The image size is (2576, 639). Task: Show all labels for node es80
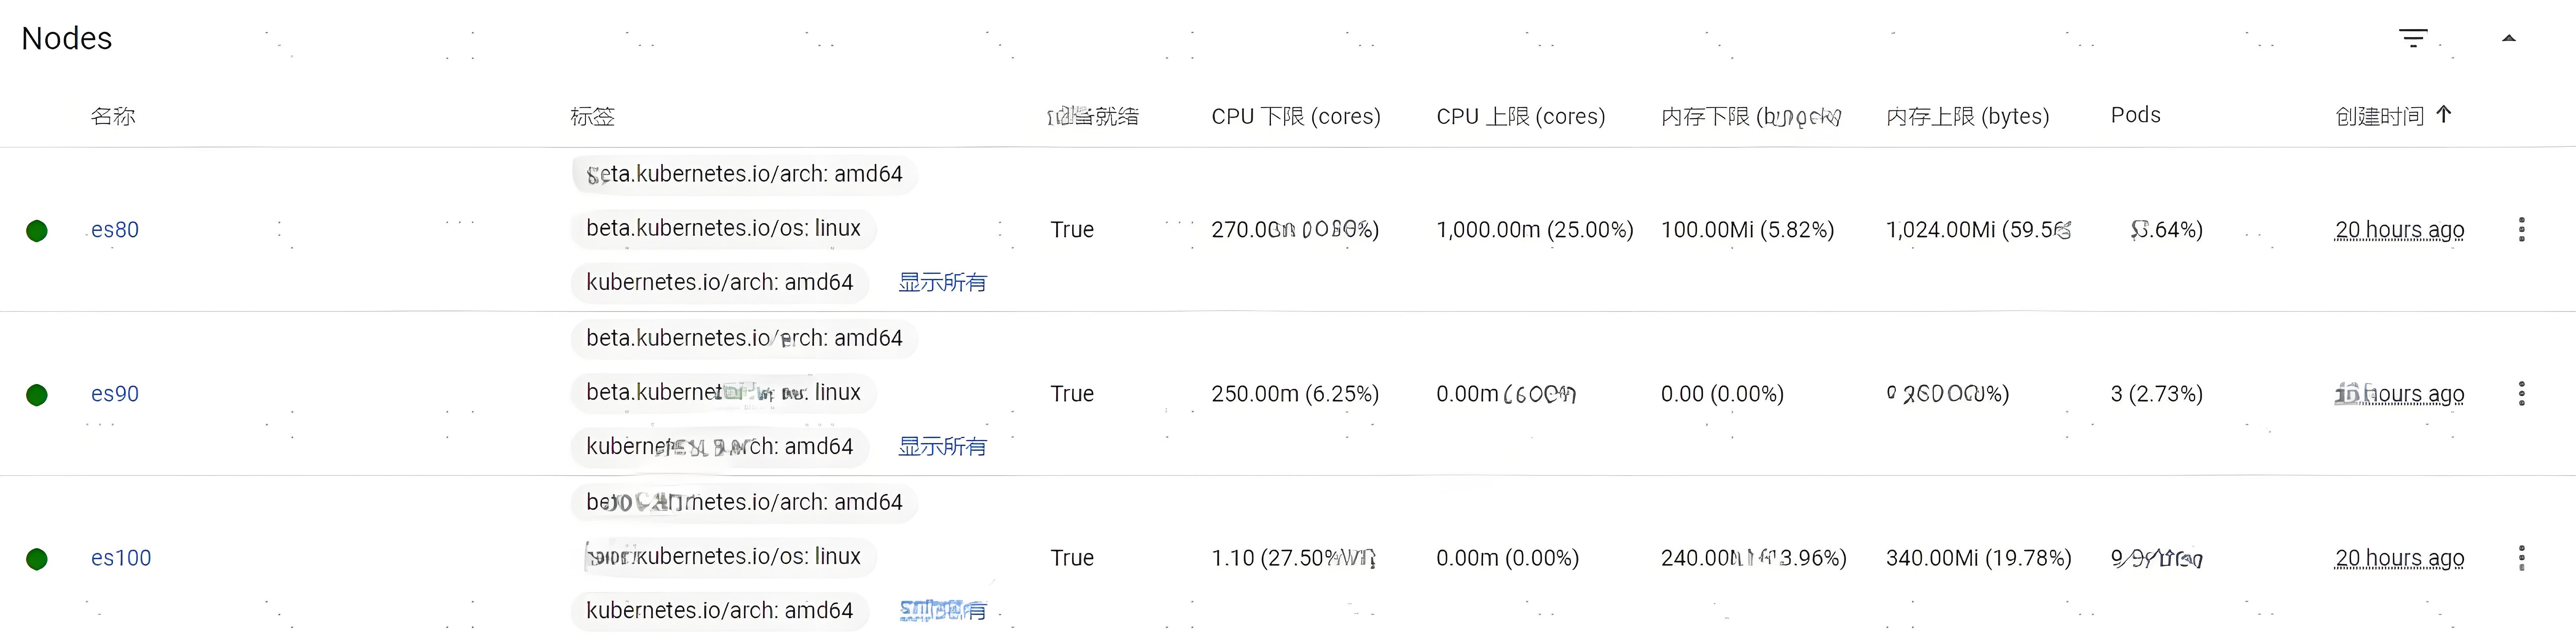(x=942, y=283)
